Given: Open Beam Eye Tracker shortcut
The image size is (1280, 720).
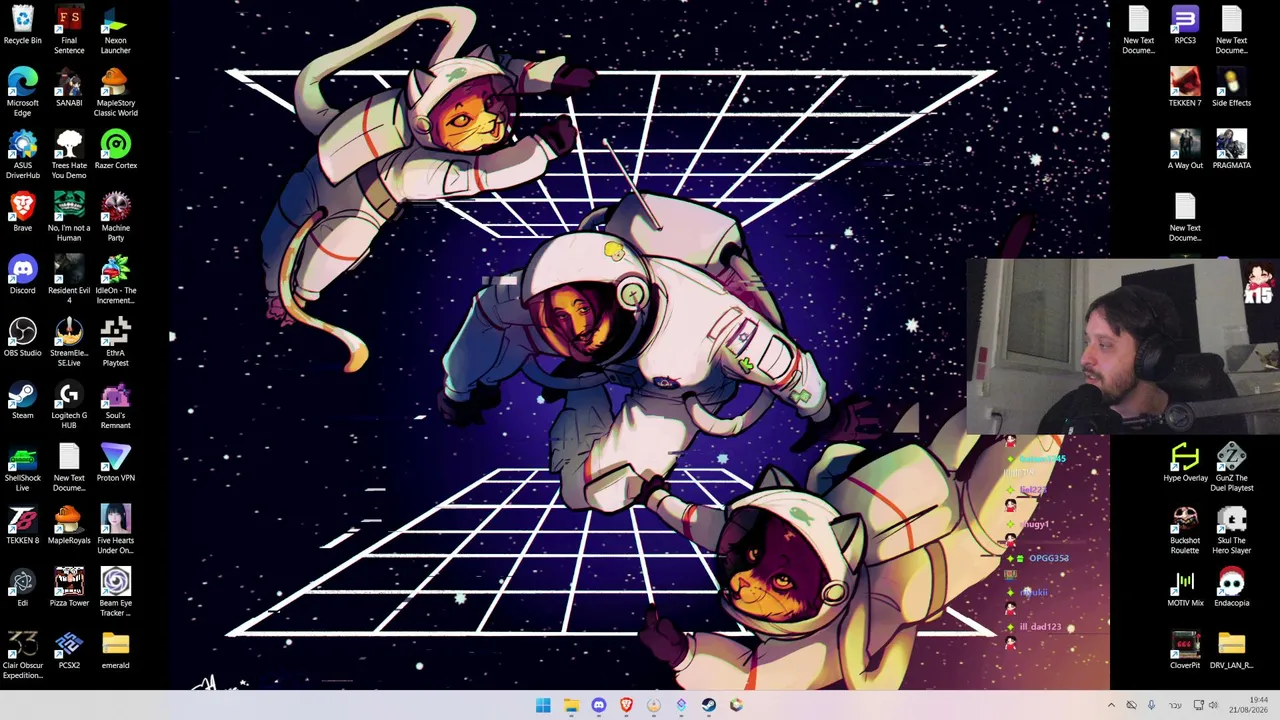Looking at the screenshot, I should tap(115, 593).
